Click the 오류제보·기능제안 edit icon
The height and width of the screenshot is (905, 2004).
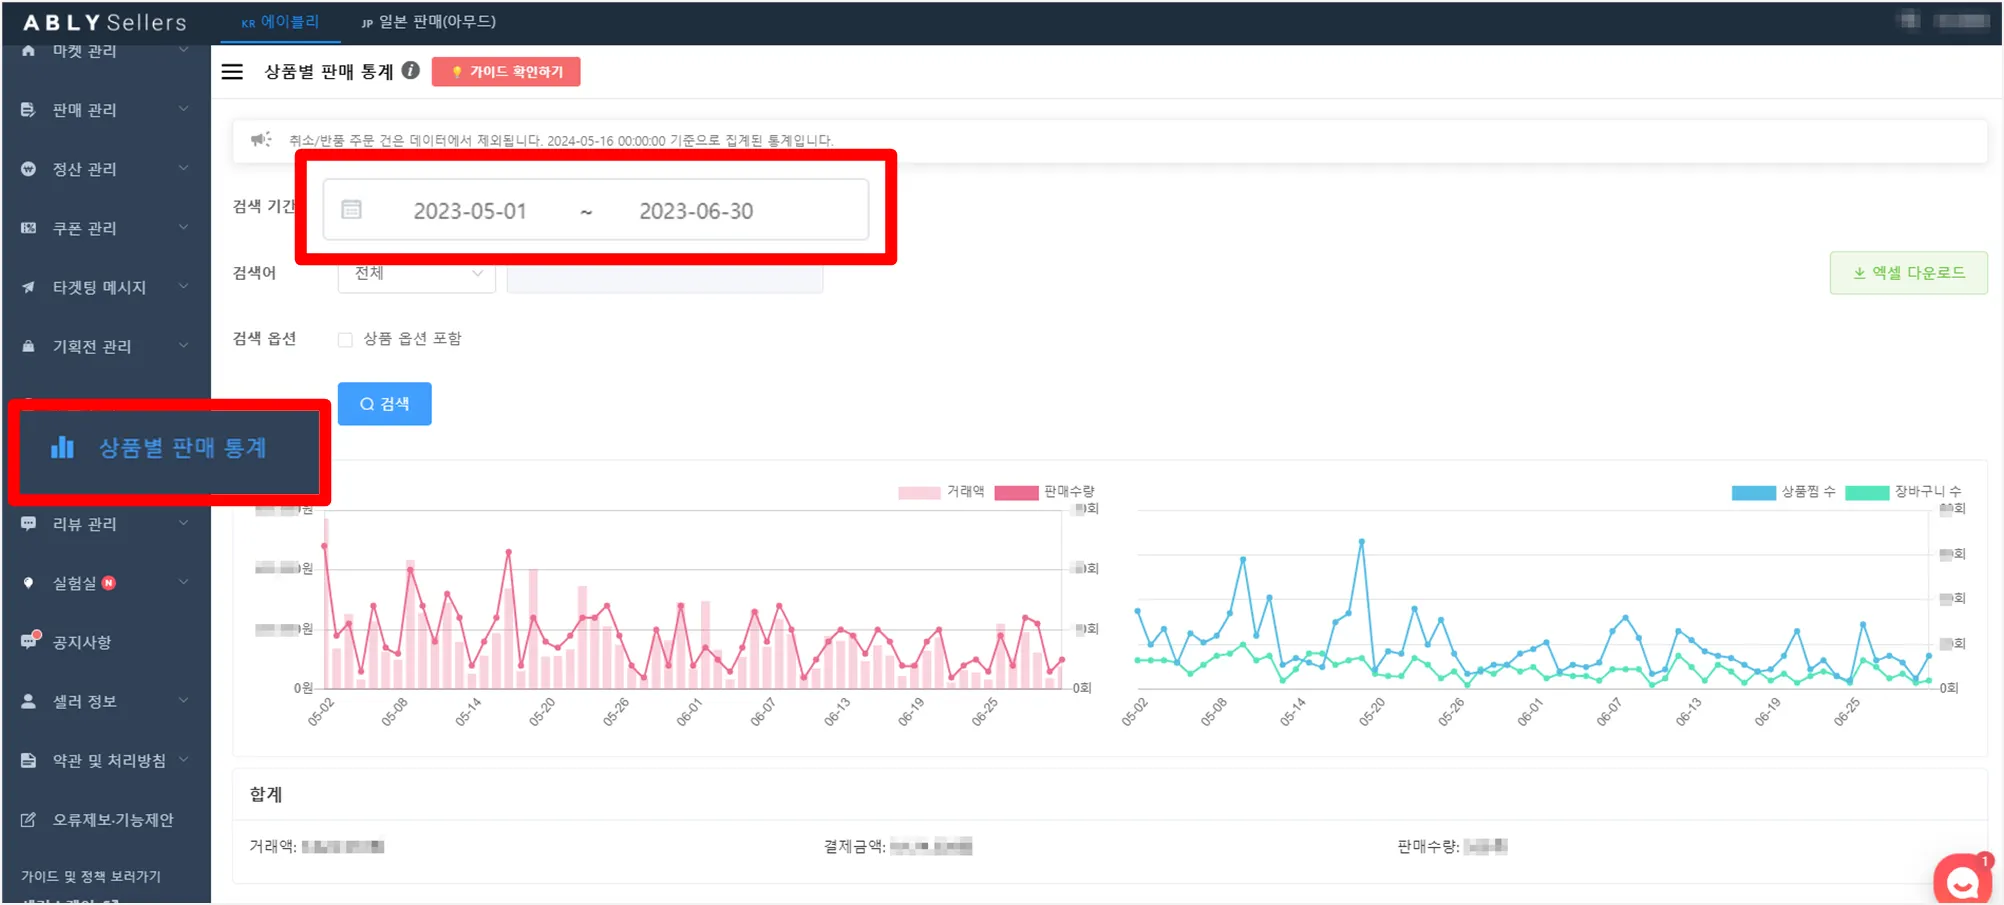coord(28,820)
